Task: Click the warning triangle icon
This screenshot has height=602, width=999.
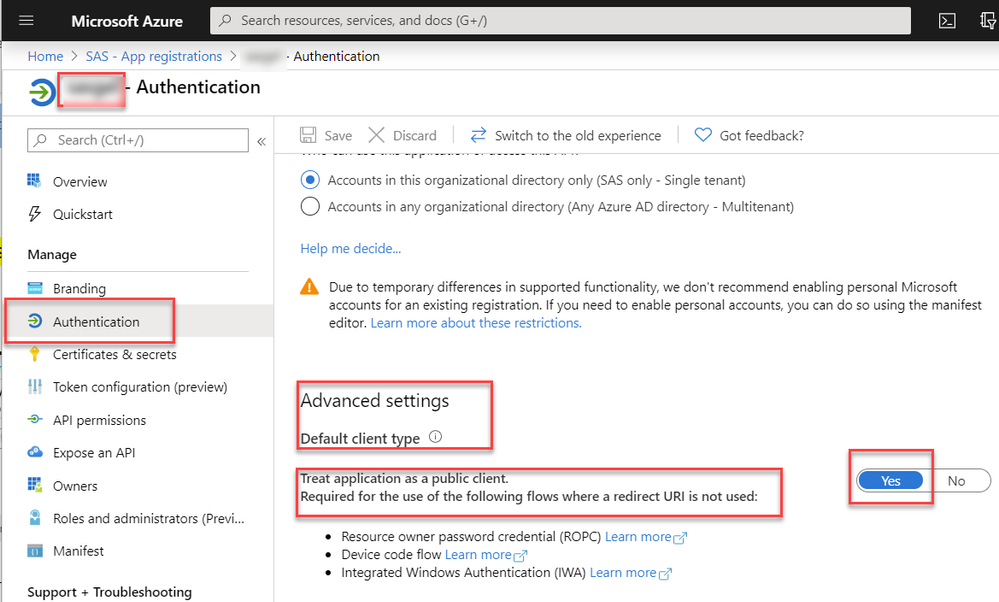Action: click(x=310, y=288)
